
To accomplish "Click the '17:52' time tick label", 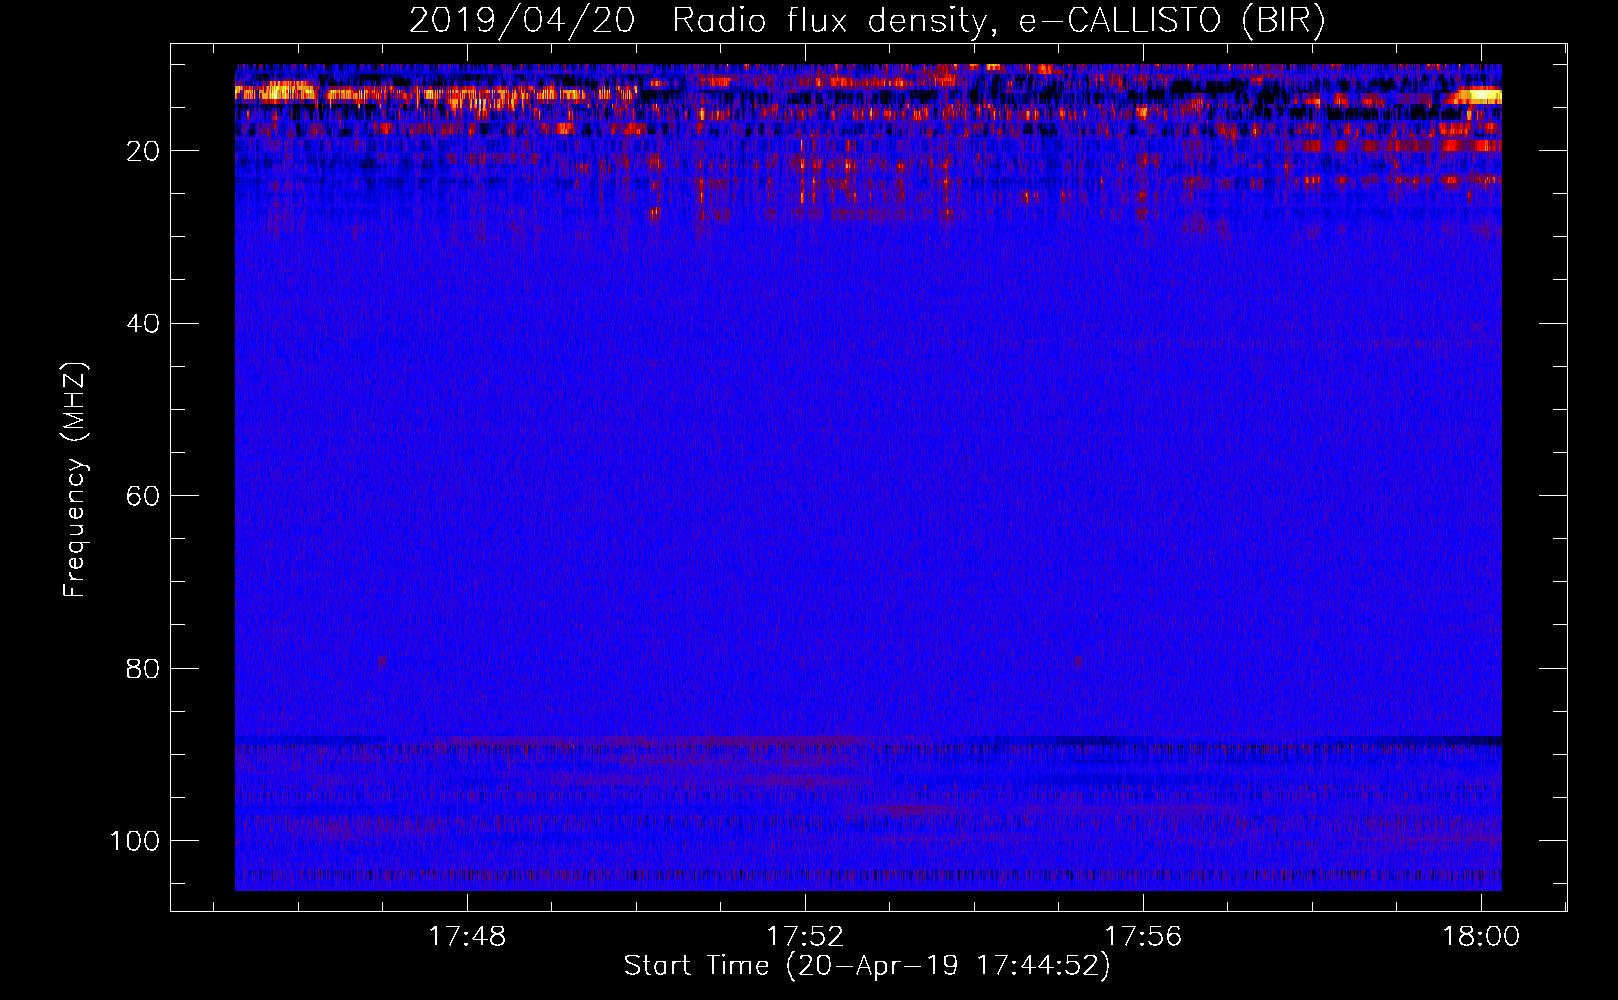I will click(x=805, y=936).
